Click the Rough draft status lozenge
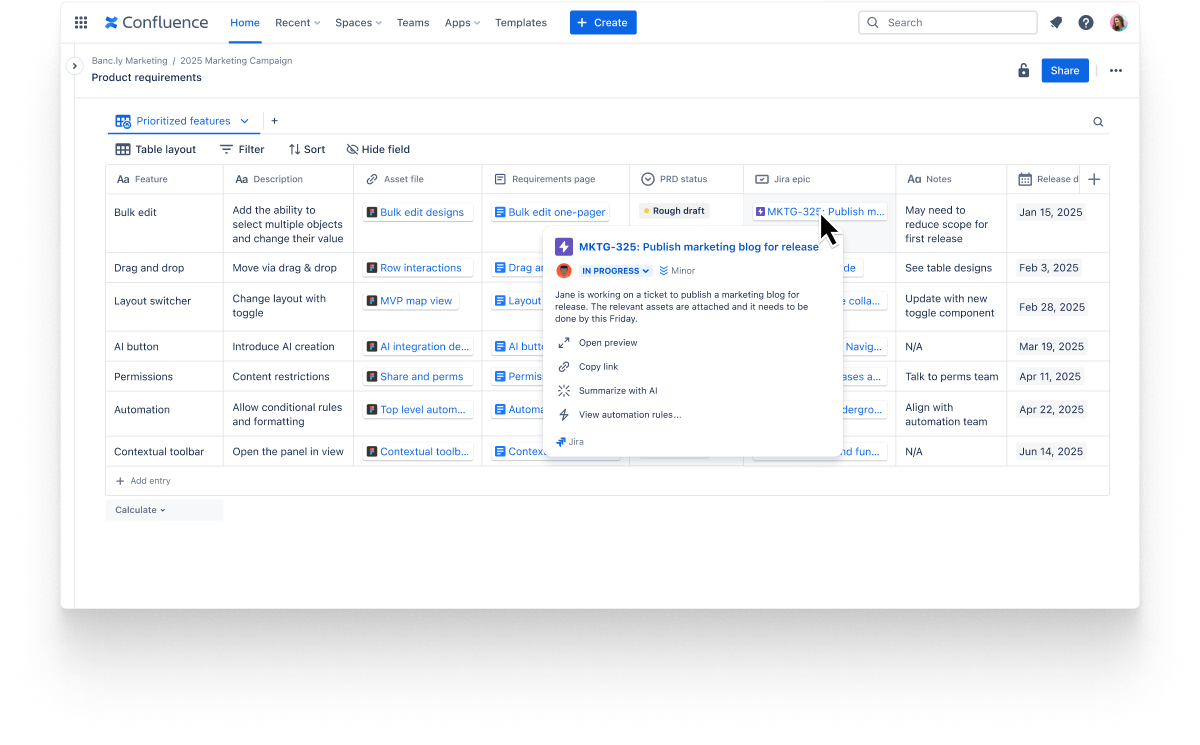The width and height of the screenshot is (1200, 745). click(675, 211)
